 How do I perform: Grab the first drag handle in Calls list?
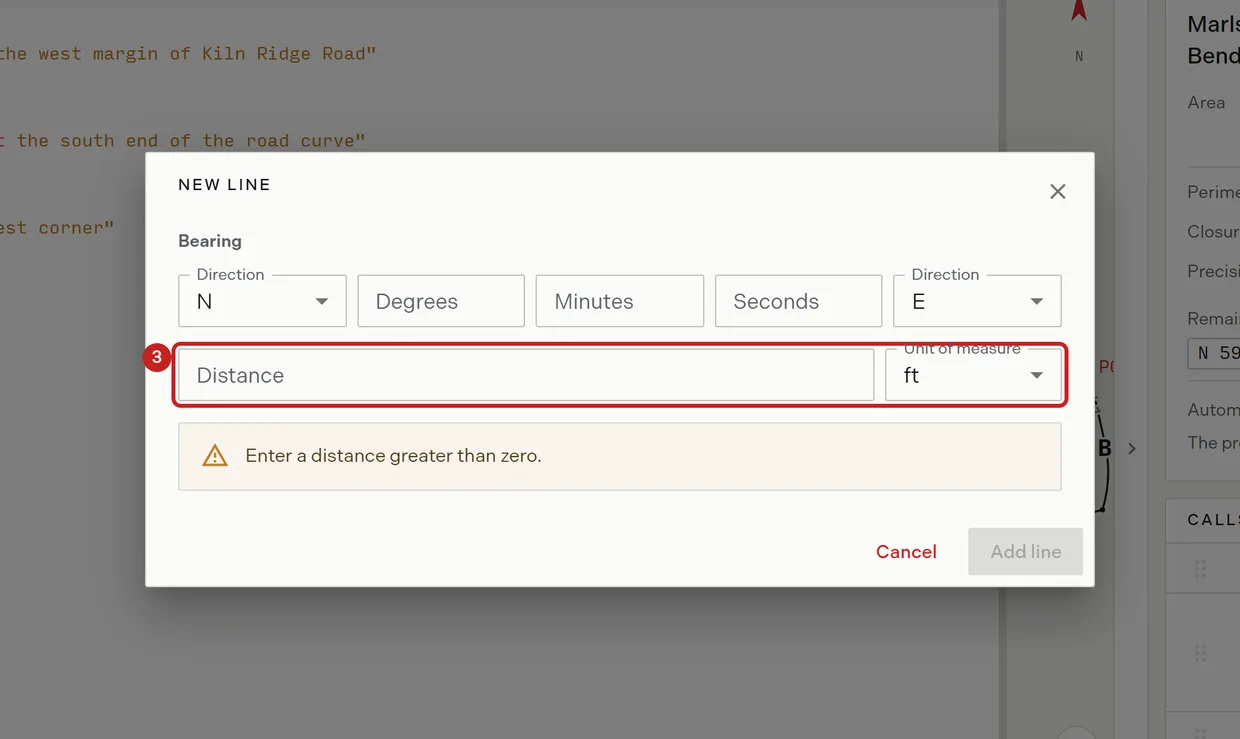tap(1200, 569)
